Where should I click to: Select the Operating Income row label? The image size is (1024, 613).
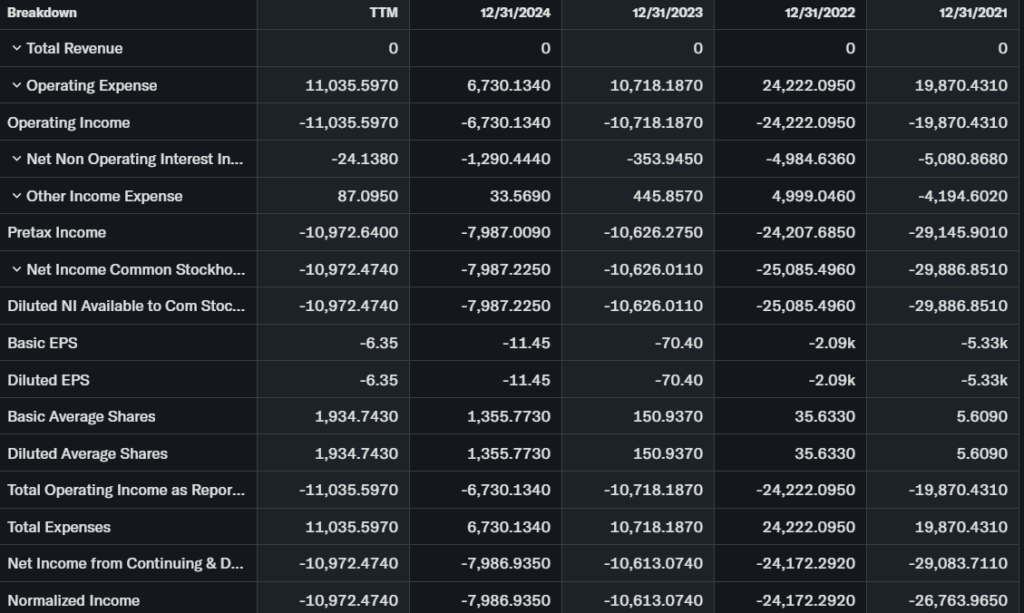(68, 123)
